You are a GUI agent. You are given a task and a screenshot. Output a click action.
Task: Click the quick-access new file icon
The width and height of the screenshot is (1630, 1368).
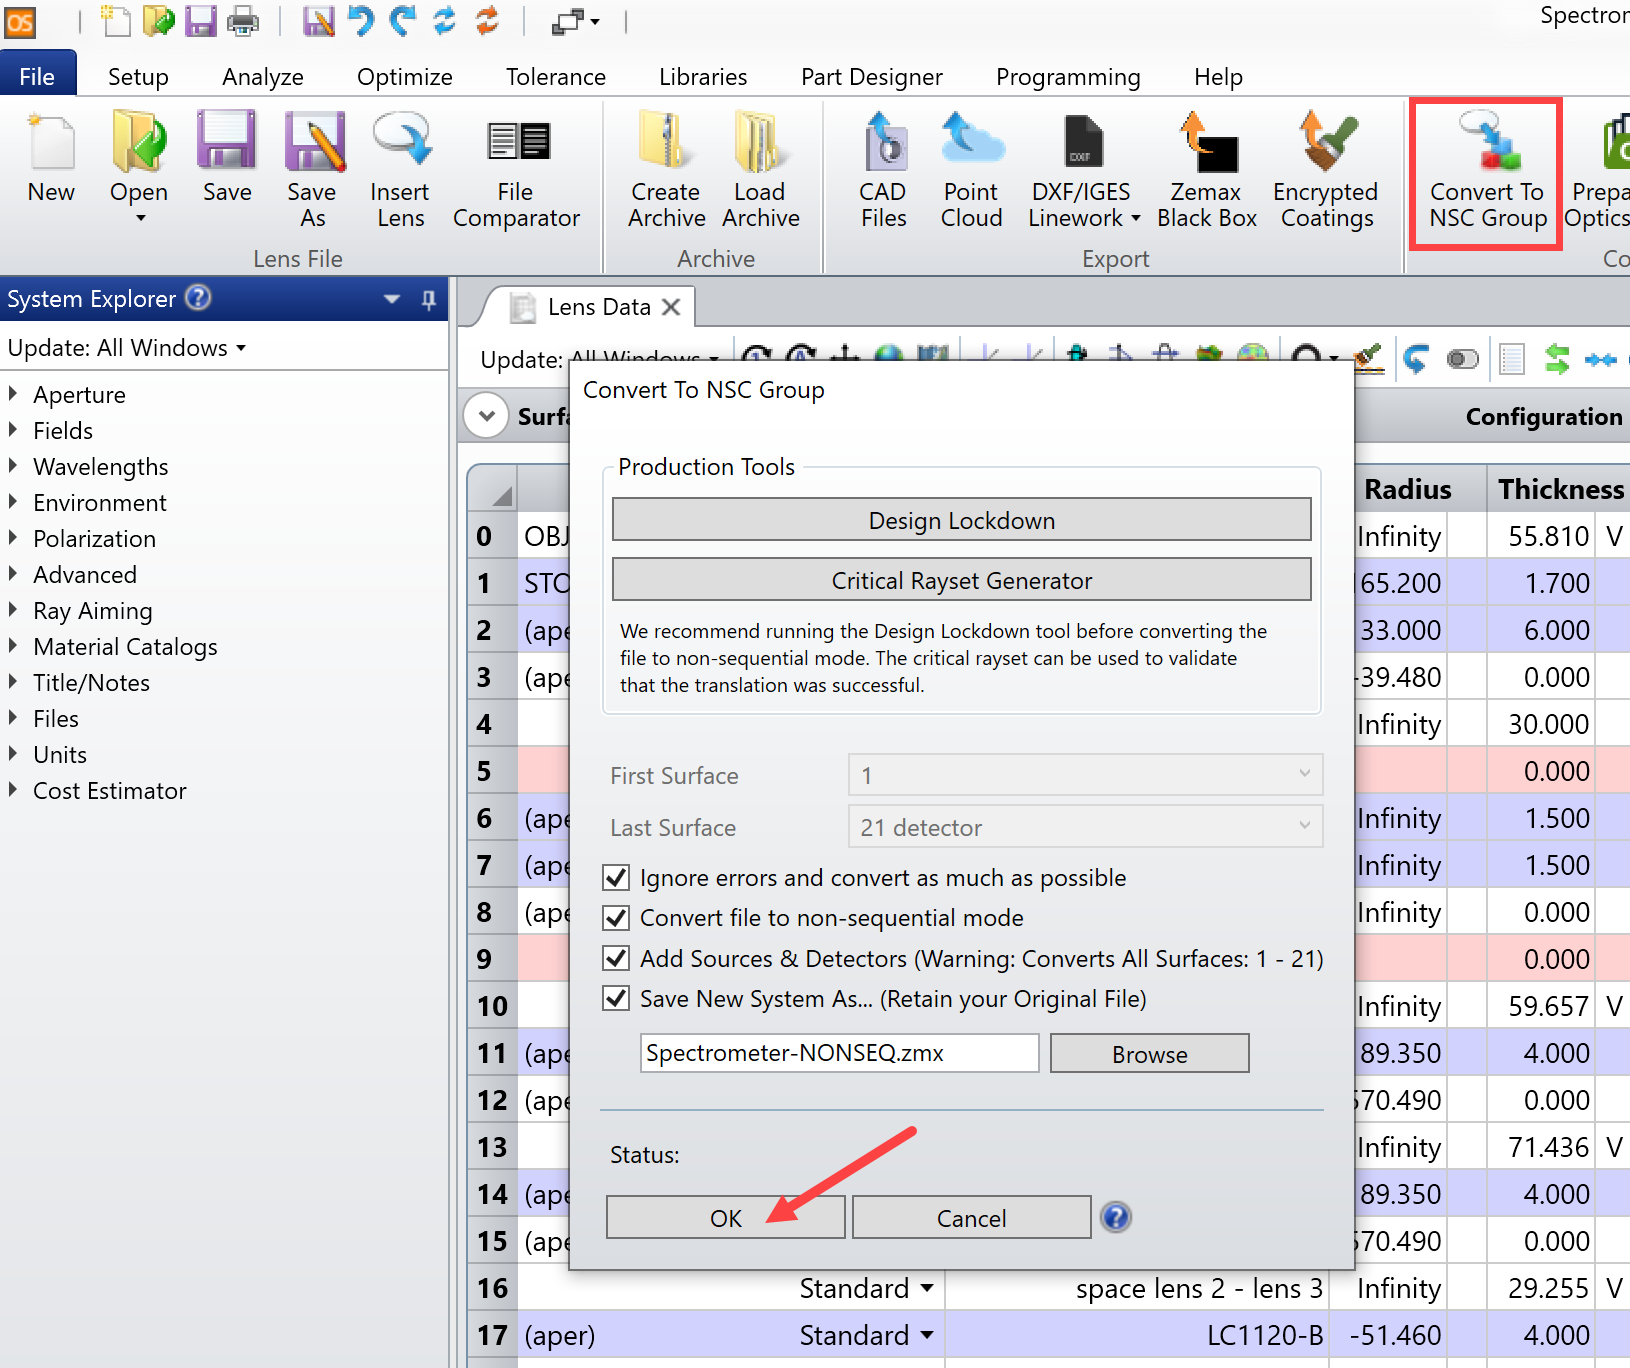pyautogui.click(x=116, y=20)
